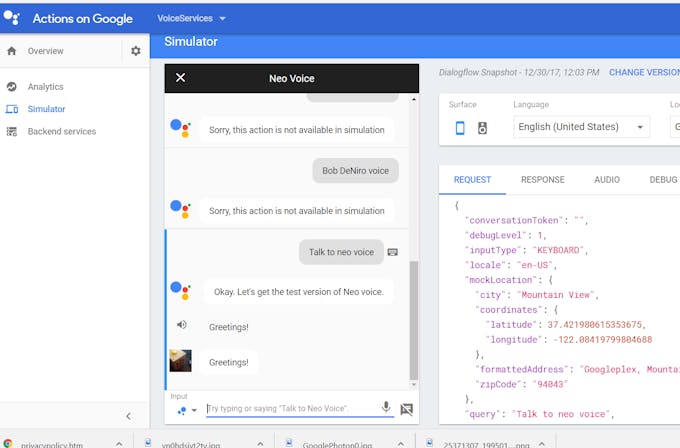Click the Talk to neo voice bubble

(x=341, y=252)
